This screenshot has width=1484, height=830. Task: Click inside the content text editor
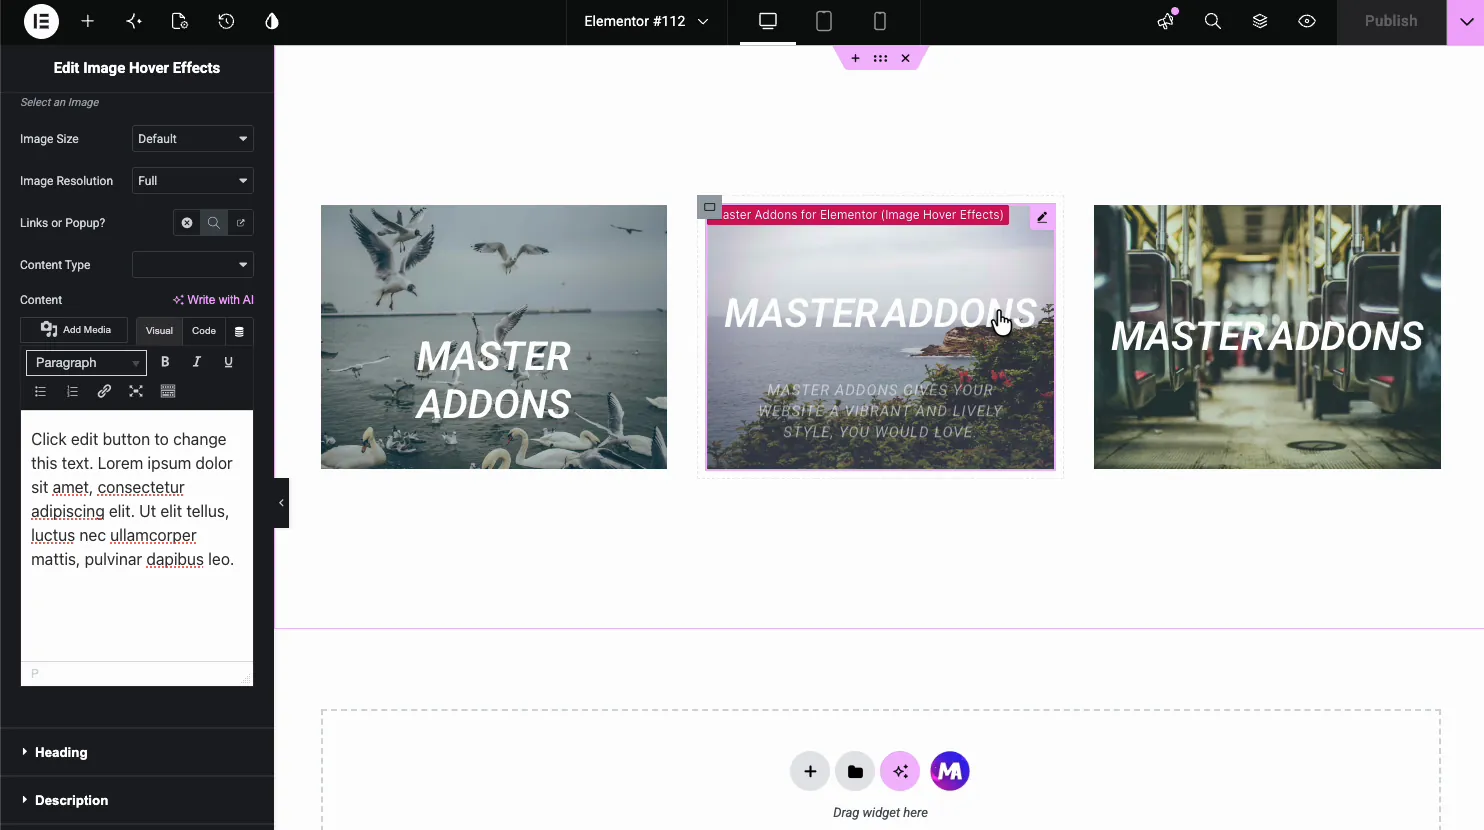(137, 535)
